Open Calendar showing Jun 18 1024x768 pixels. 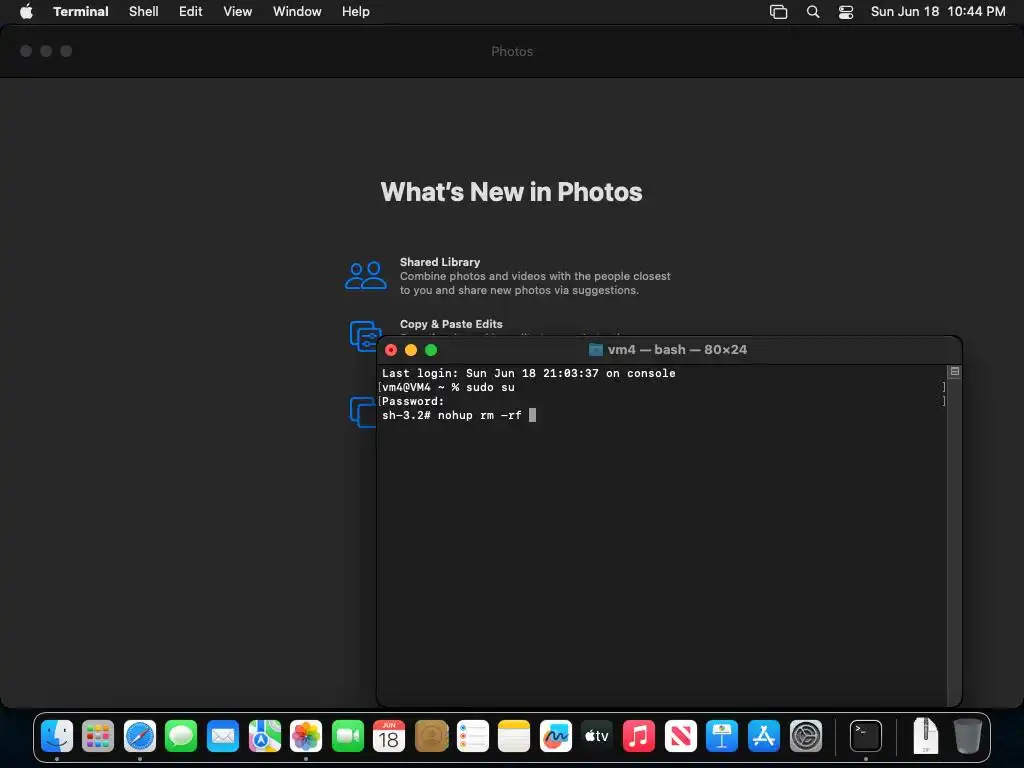click(x=389, y=736)
